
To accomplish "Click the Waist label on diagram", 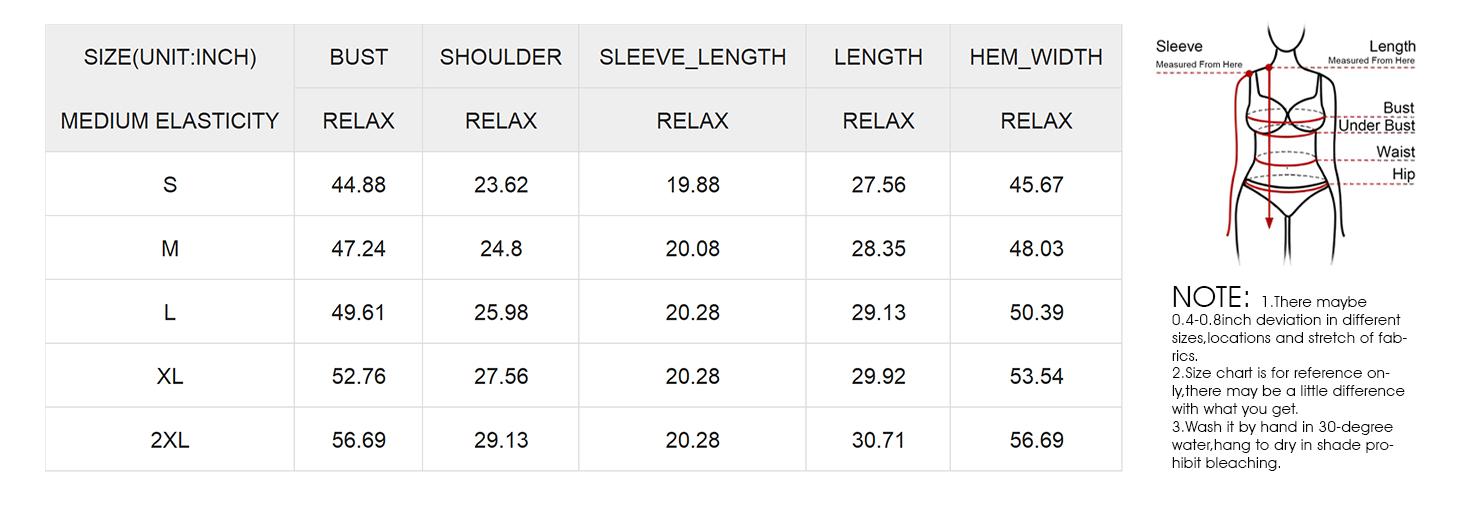I will click(1395, 152).
